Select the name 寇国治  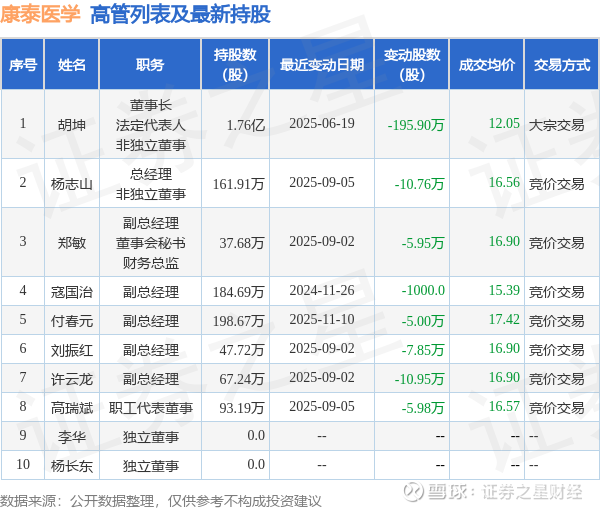(72, 292)
